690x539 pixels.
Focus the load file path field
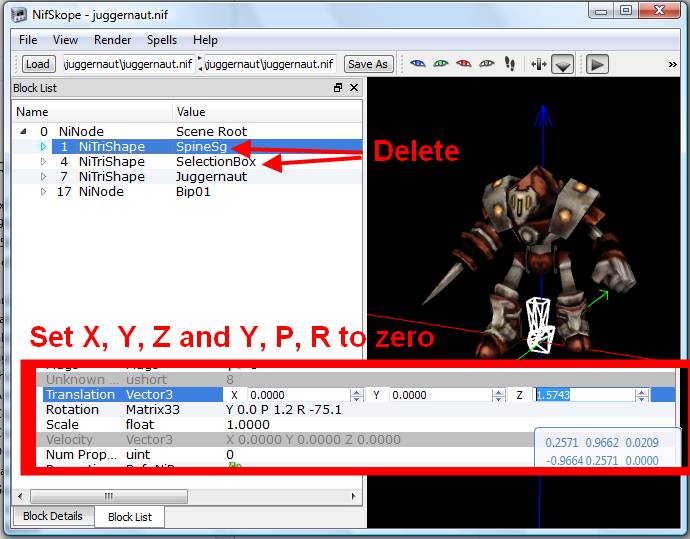click(129, 64)
